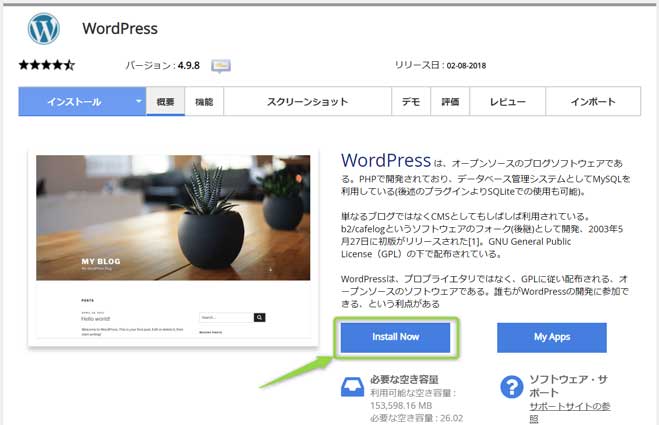This screenshot has width=659, height=425.
Task: Click the 必要な空き容量 heading
Action: tap(404, 379)
